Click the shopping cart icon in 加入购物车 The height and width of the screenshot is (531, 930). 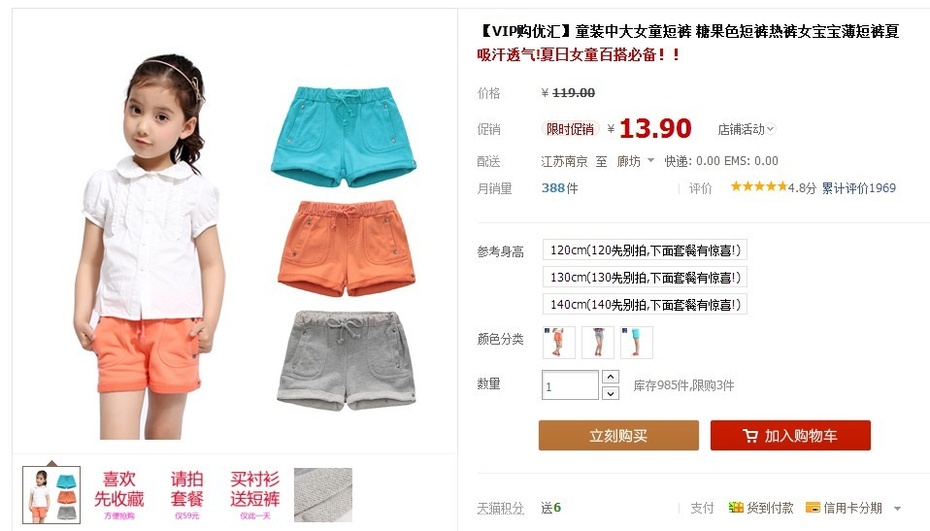point(750,436)
